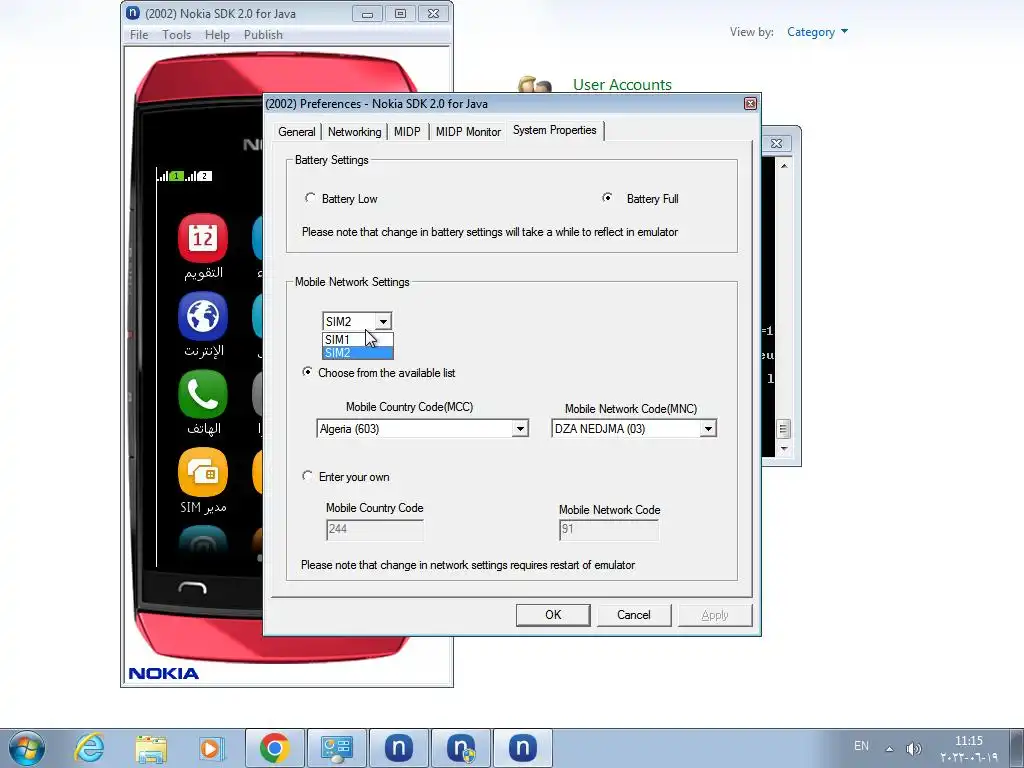Open the Mobile Network Code DZA NEDJMA dropdown
Viewport: 1024px width, 768px height.
[708, 428]
